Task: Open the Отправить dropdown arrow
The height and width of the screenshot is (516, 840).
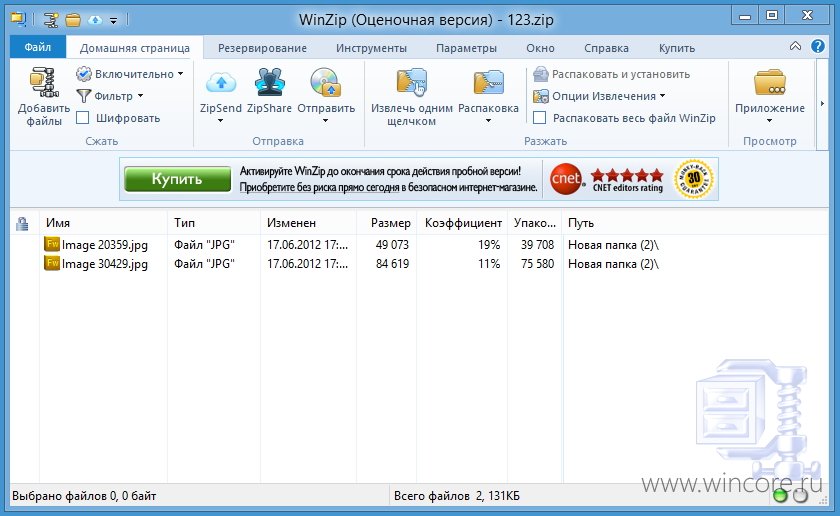Action: (x=326, y=121)
